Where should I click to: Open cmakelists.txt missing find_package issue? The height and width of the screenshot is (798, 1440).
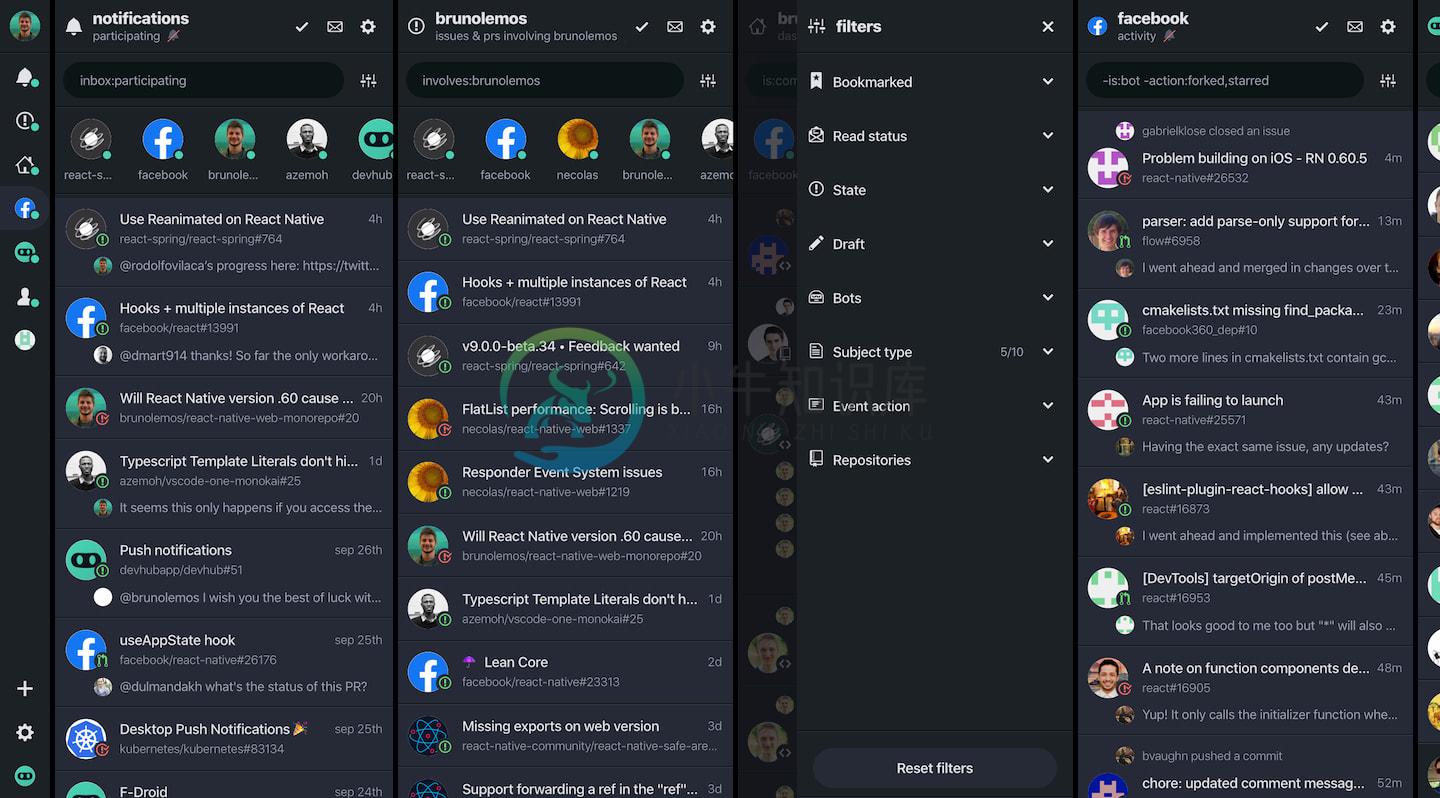click(x=1245, y=334)
